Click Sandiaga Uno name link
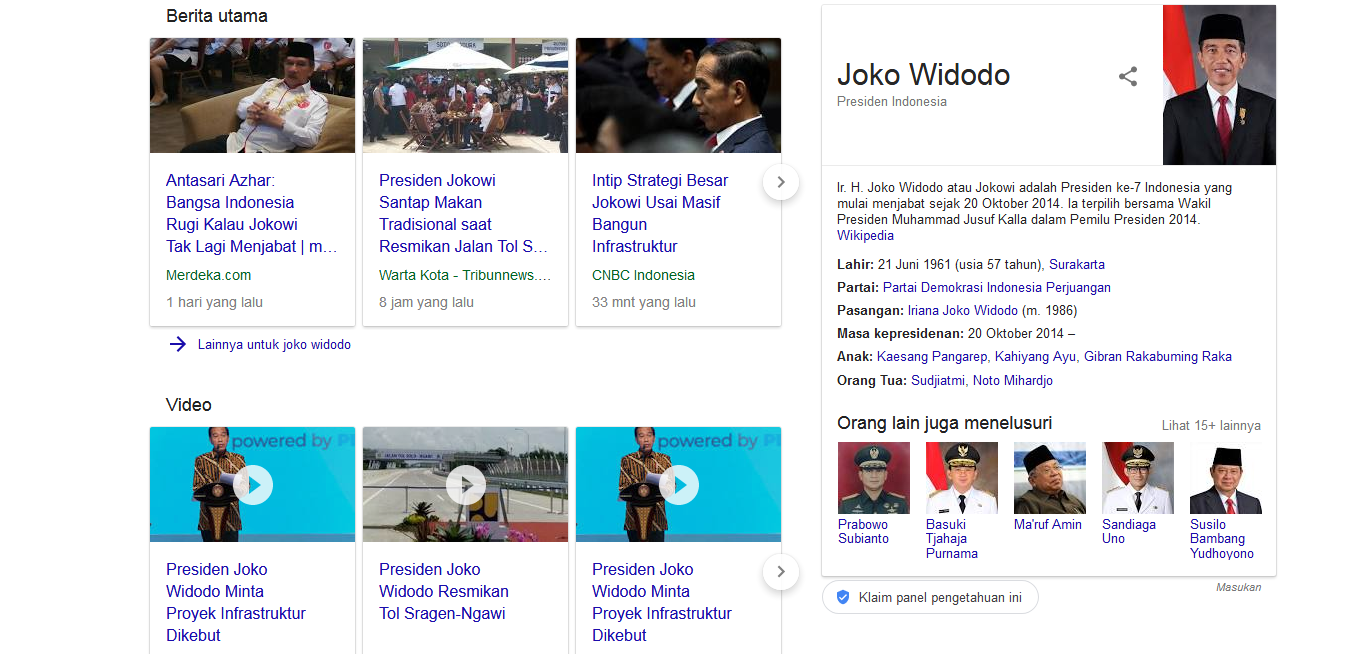This screenshot has width=1349, height=654. [x=1129, y=531]
